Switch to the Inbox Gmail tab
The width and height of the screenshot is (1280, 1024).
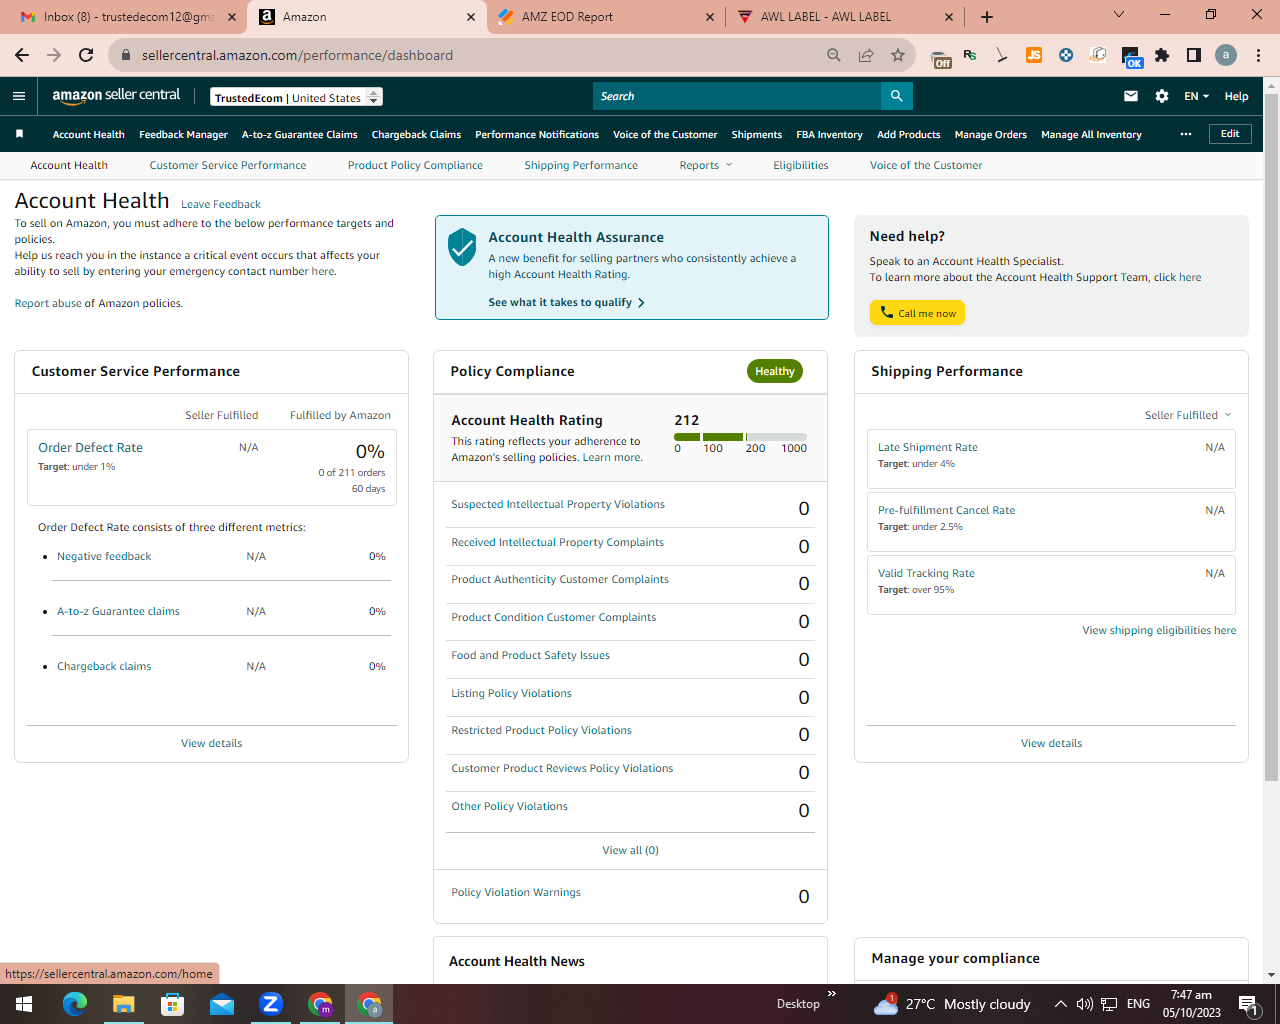coord(128,17)
